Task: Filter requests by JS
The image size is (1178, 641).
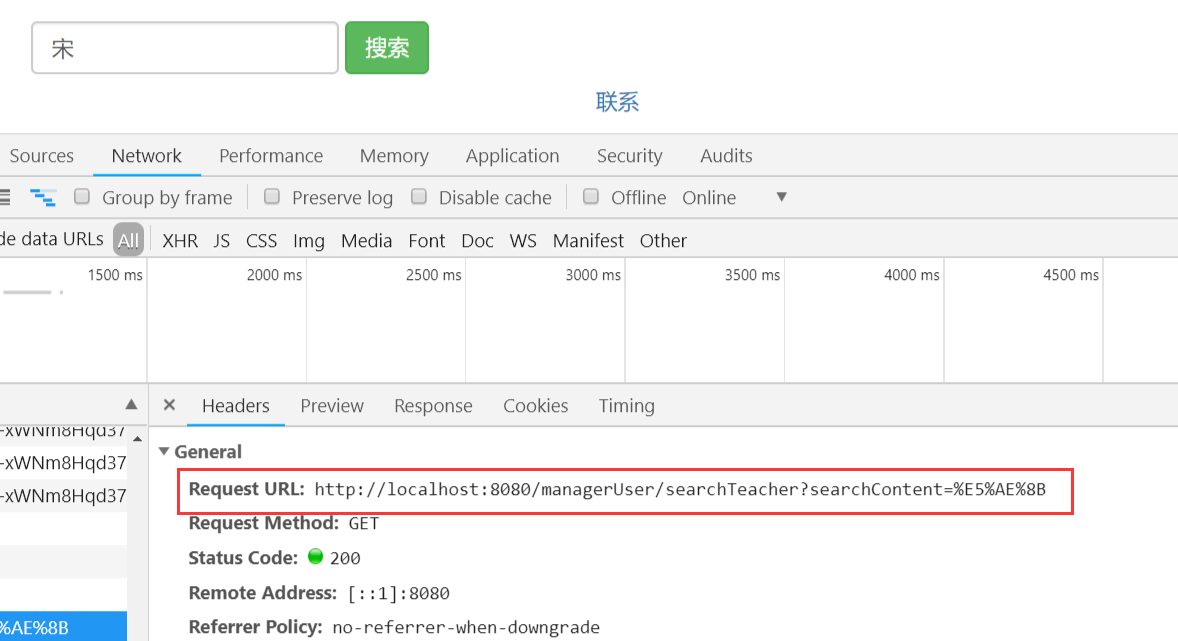Action: tap(222, 240)
